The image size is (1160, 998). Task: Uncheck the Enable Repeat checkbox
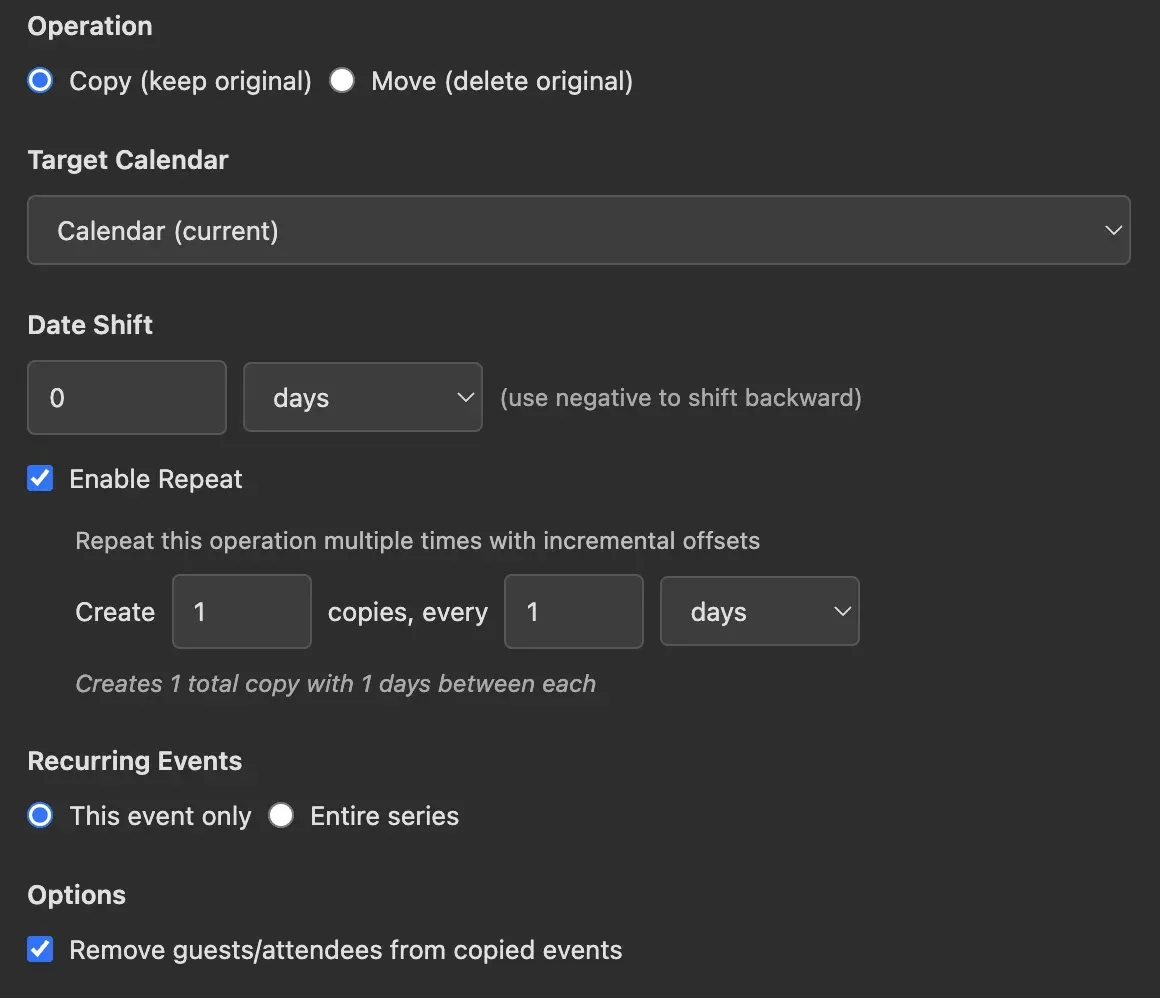tap(40, 478)
